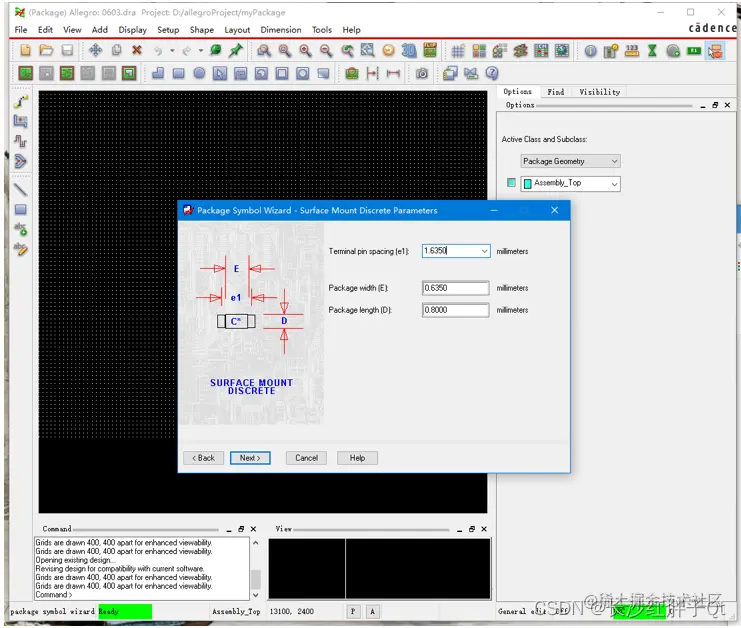Close the View panel with X
This screenshot has width=741, height=628.
(x=484, y=529)
